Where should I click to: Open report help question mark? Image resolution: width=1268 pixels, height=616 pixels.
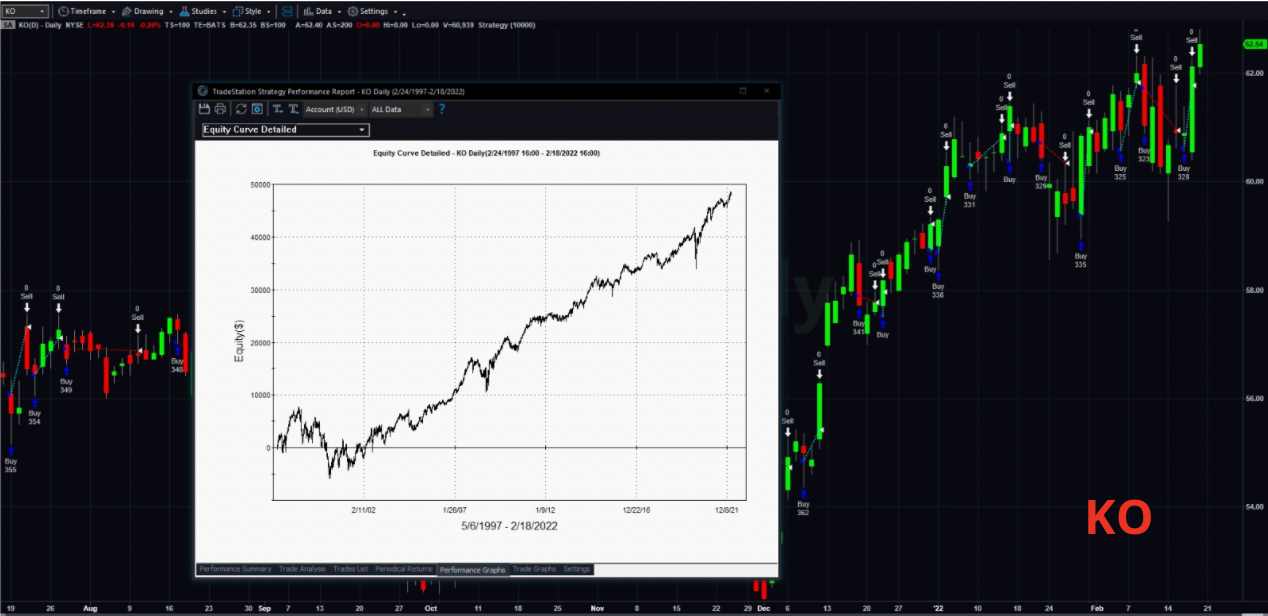click(x=442, y=109)
